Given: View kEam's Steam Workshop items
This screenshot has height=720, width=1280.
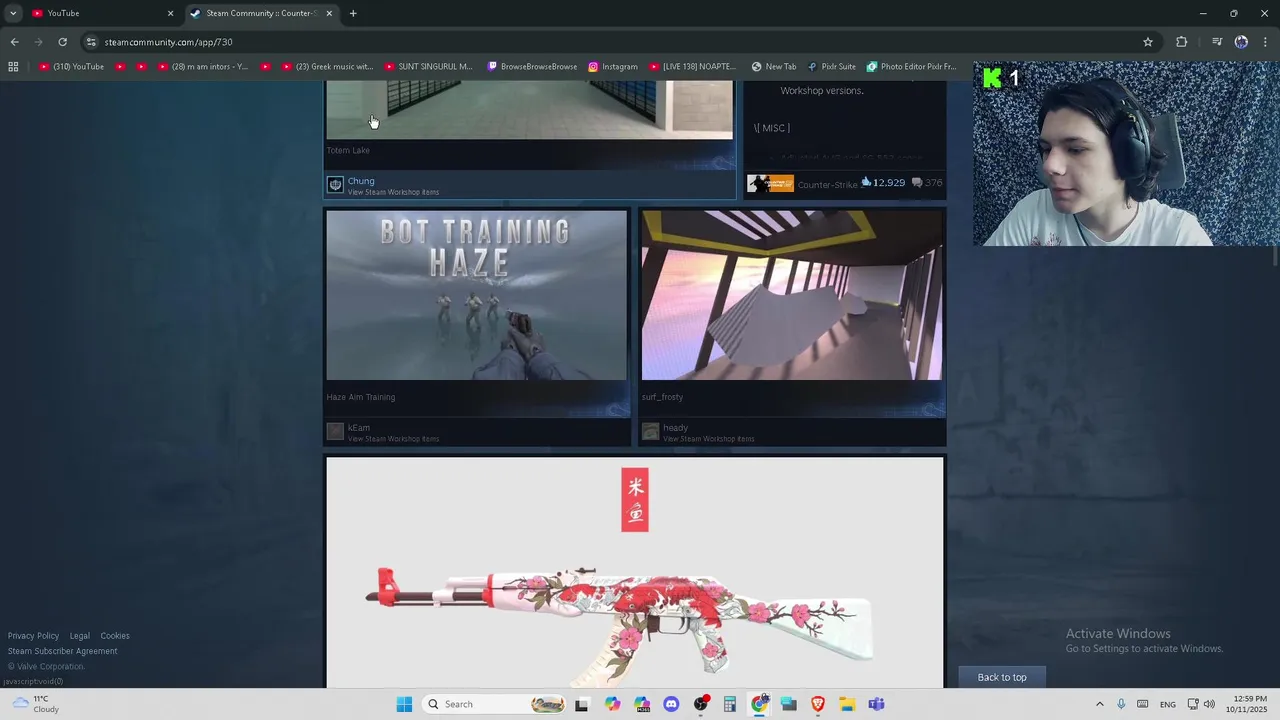Looking at the screenshot, I should 393,439.
